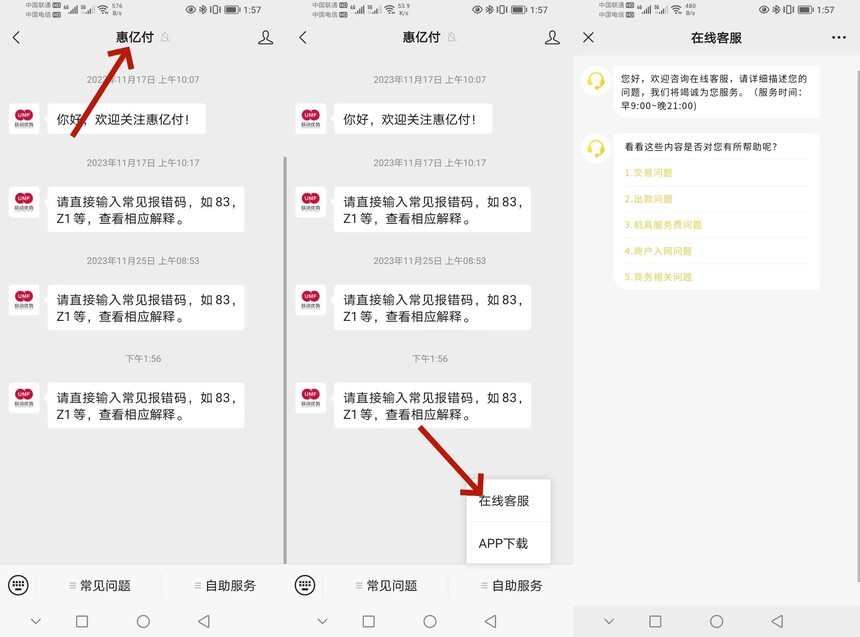Image resolution: width=860 pixels, height=637 pixels.
Task: Tap hide-navigation chevron in left screen
Action: click(36, 621)
